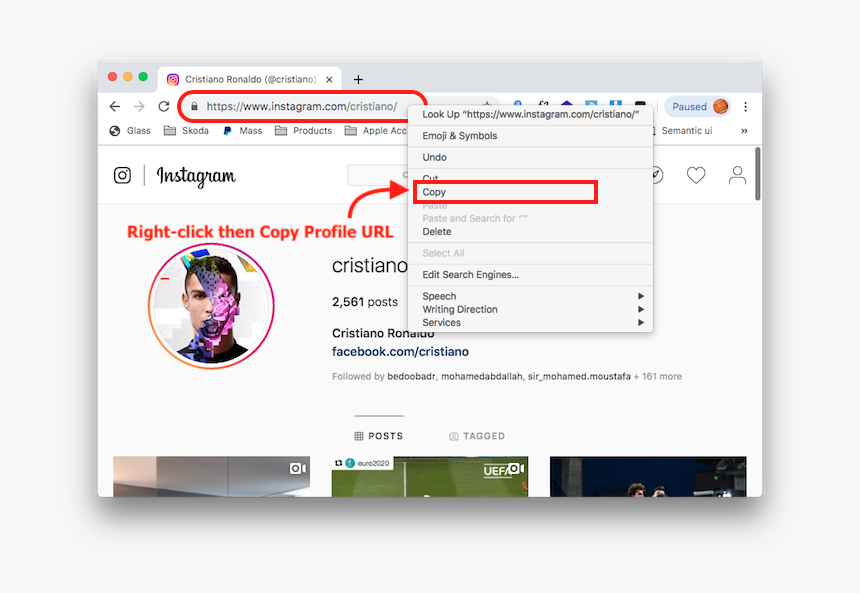This screenshot has height=593, width=860.
Task: Click the Instagram wordmark logo
Action: coord(196,176)
